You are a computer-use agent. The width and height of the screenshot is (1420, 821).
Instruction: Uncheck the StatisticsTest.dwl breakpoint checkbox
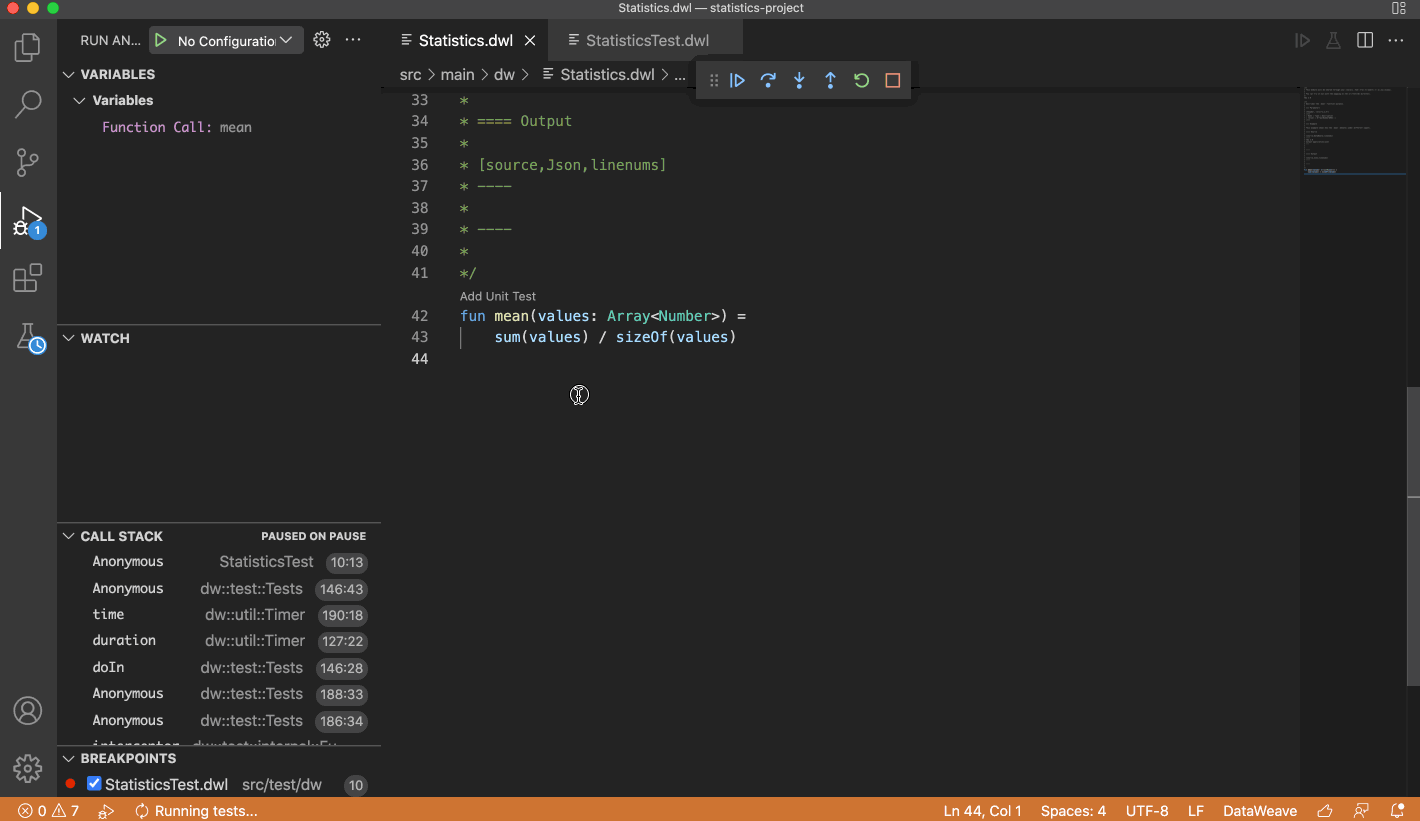[94, 784]
